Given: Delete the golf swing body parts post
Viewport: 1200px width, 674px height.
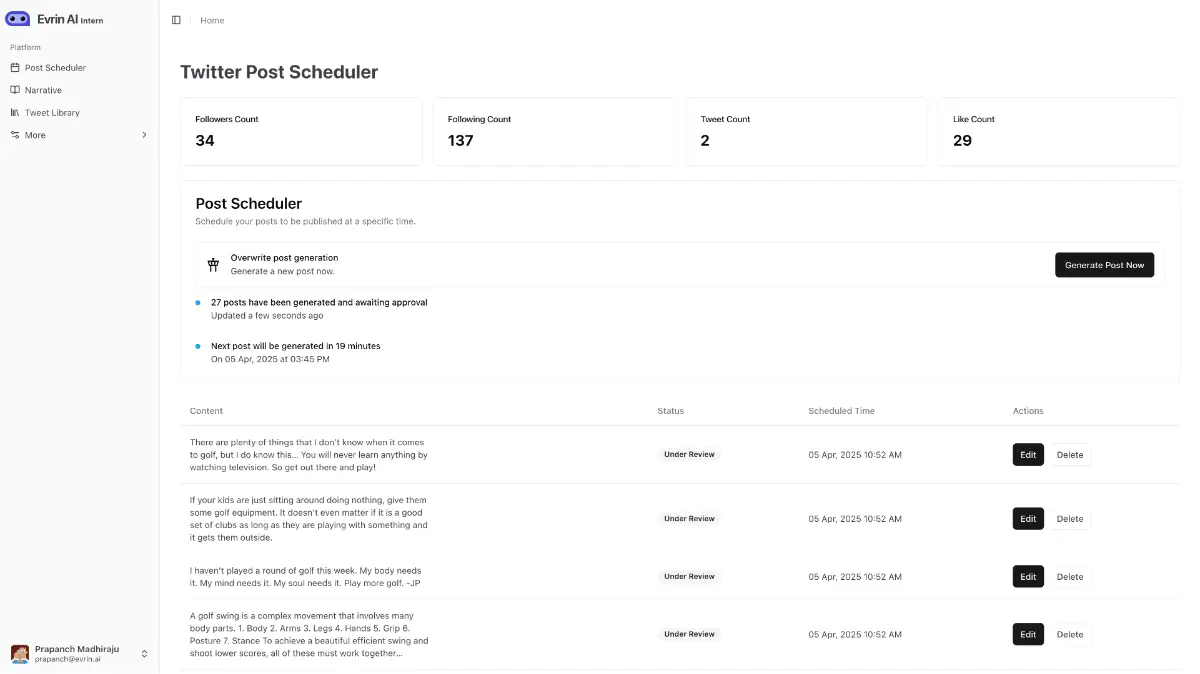Looking at the screenshot, I should click(x=1069, y=634).
